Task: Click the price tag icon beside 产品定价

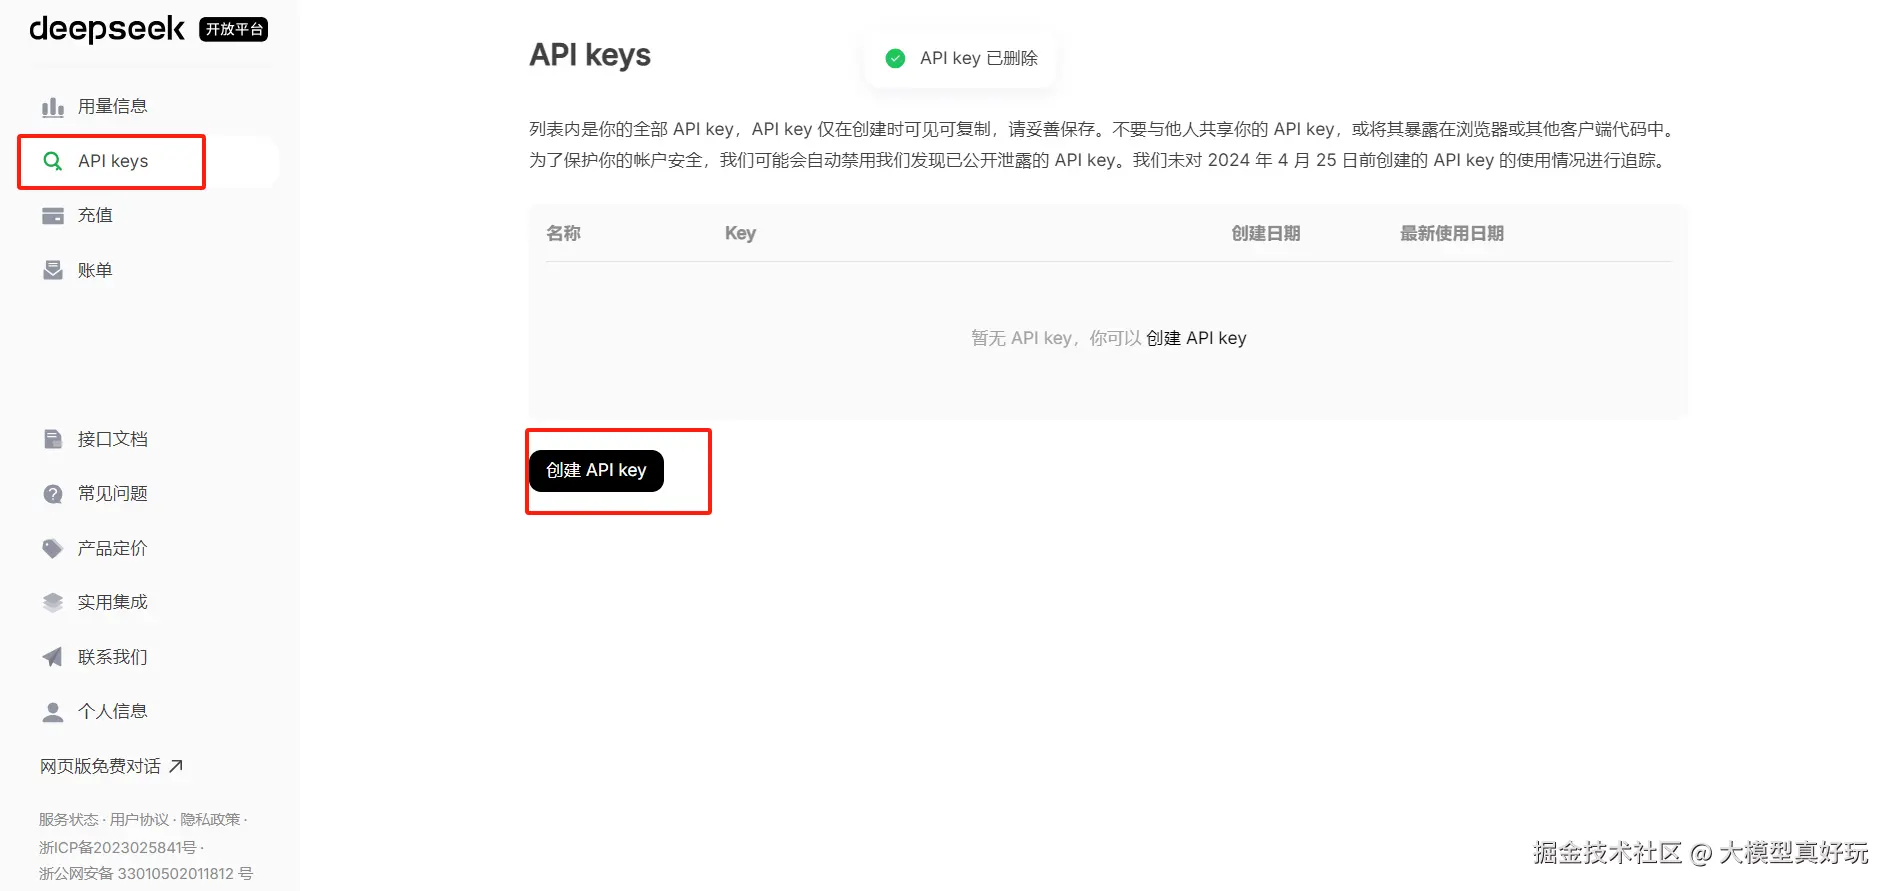Action: tap(53, 548)
